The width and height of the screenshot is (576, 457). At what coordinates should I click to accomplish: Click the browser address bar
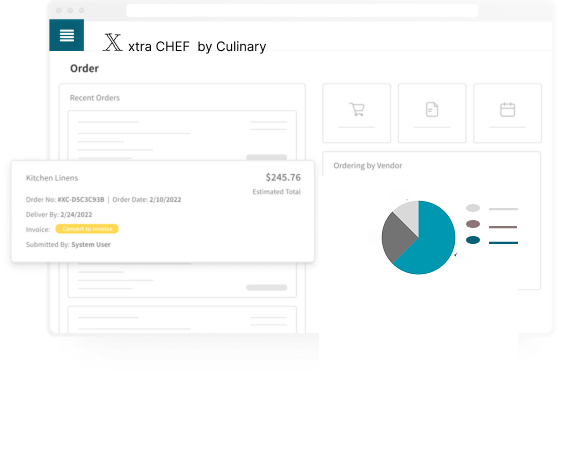302,11
